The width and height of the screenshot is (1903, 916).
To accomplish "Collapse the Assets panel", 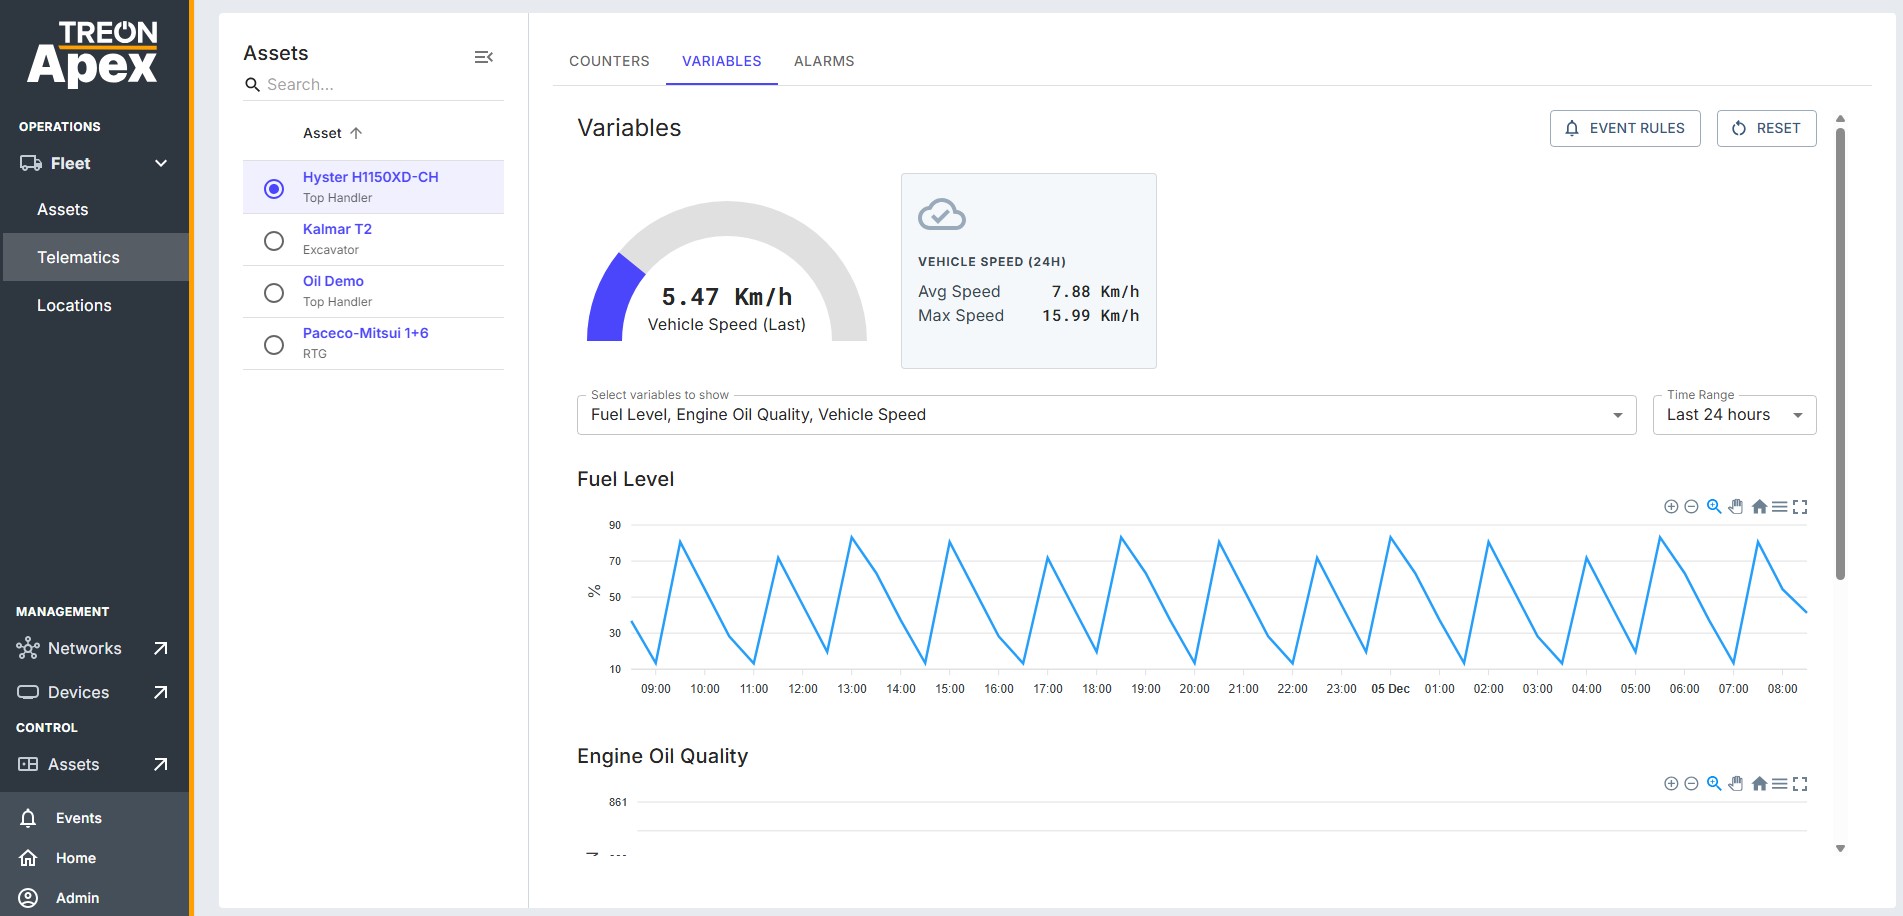I will click(483, 57).
